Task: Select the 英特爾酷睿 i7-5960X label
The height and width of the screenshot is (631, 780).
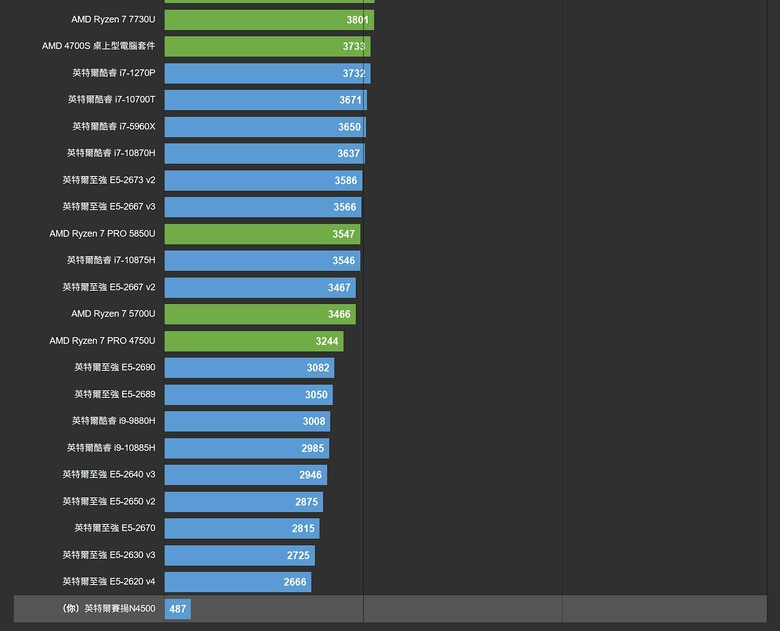Action: point(114,126)
